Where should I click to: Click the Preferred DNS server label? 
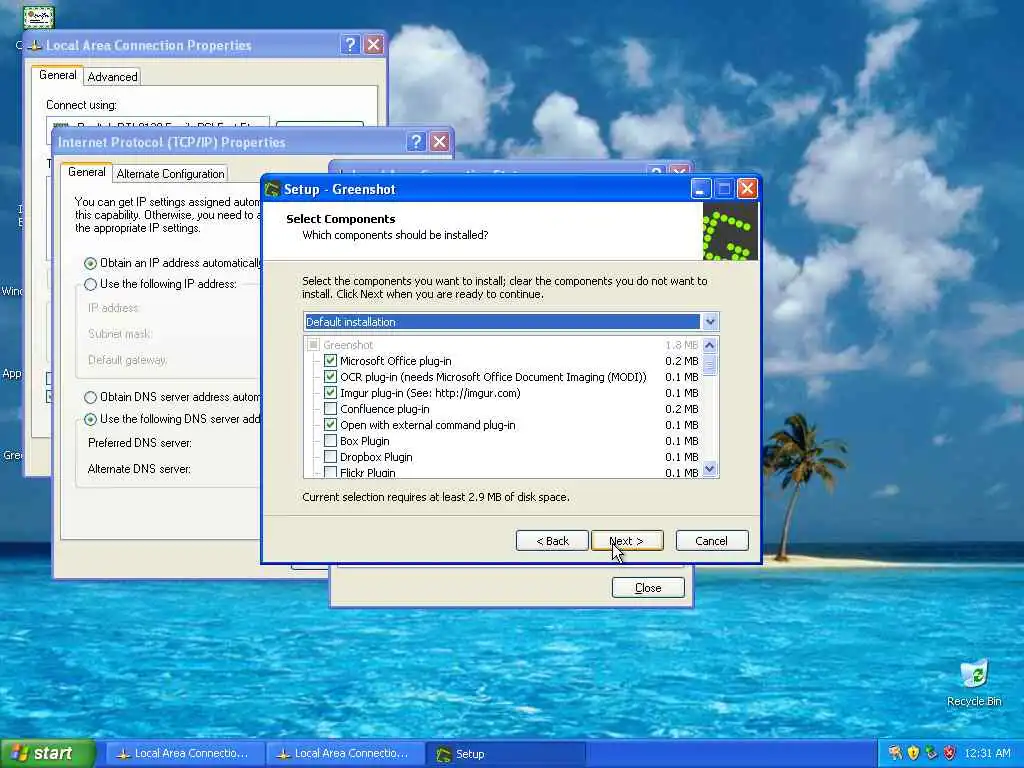pyautogui.click(x=140, y=443)
